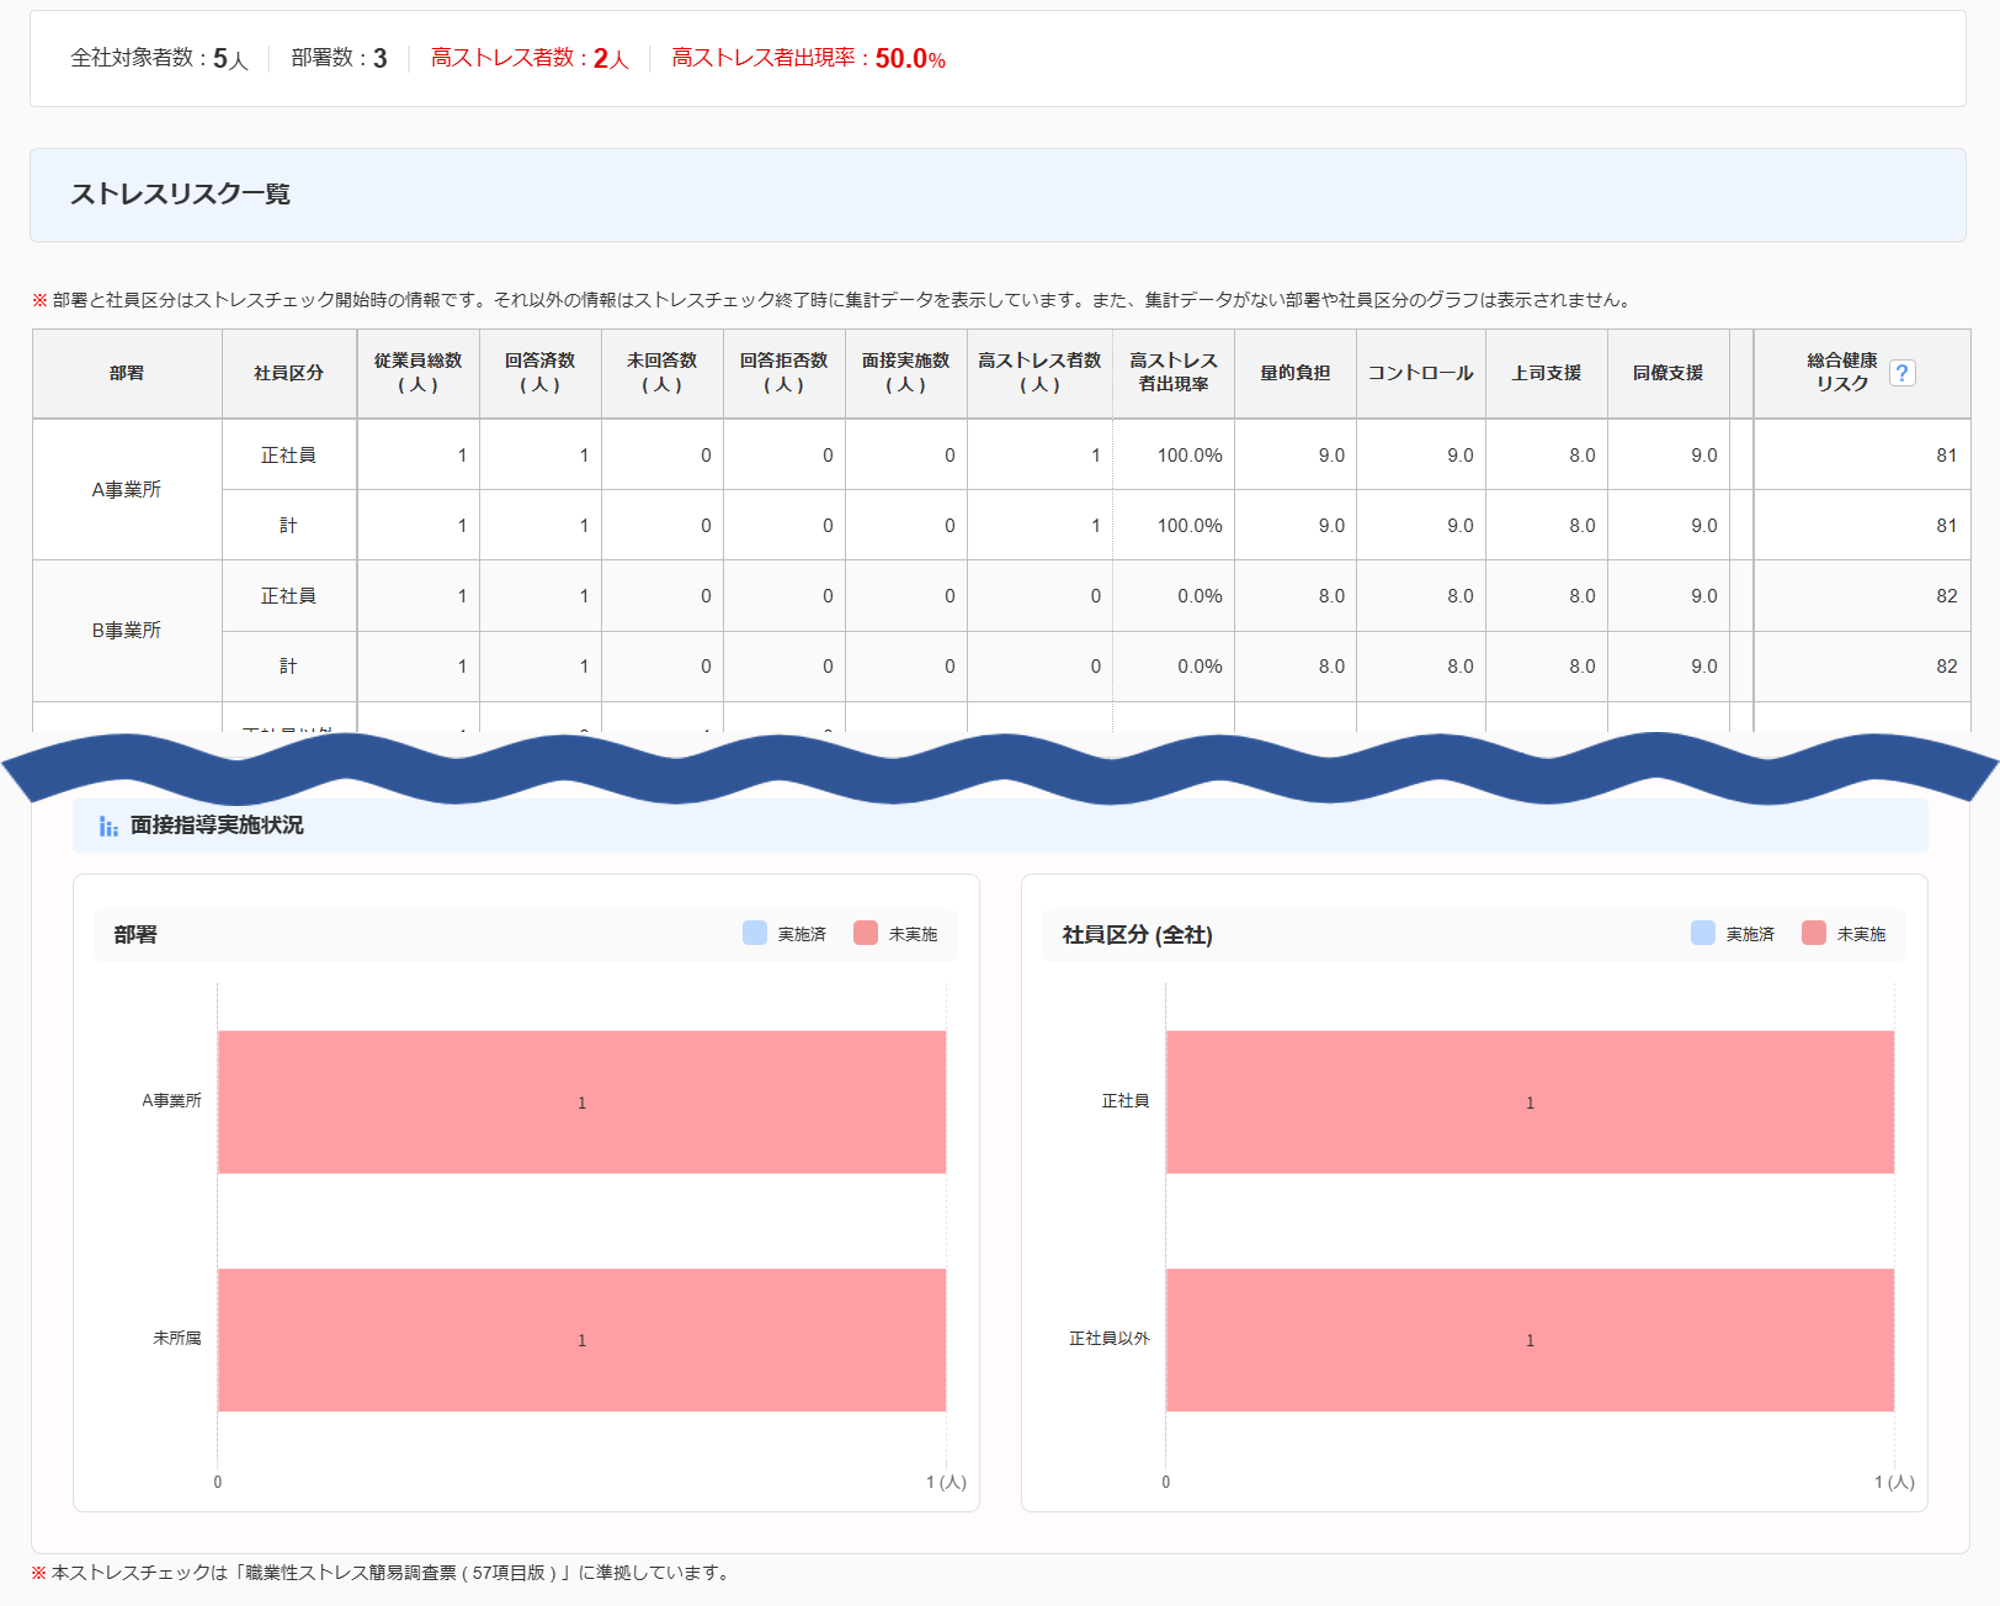Click the 正社員以外 bar in the 社員区分 chart

coord(1529,1340)
